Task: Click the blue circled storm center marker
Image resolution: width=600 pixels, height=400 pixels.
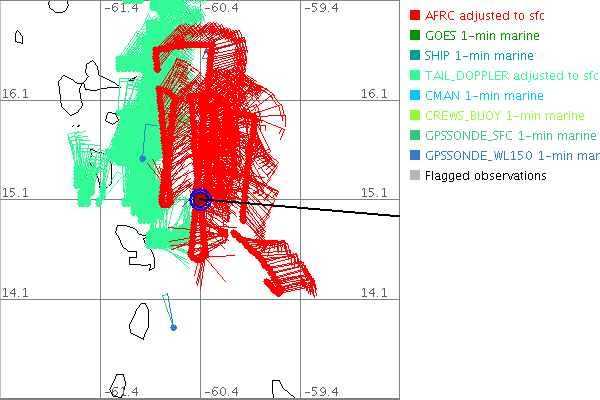Action: pos(200,199)
